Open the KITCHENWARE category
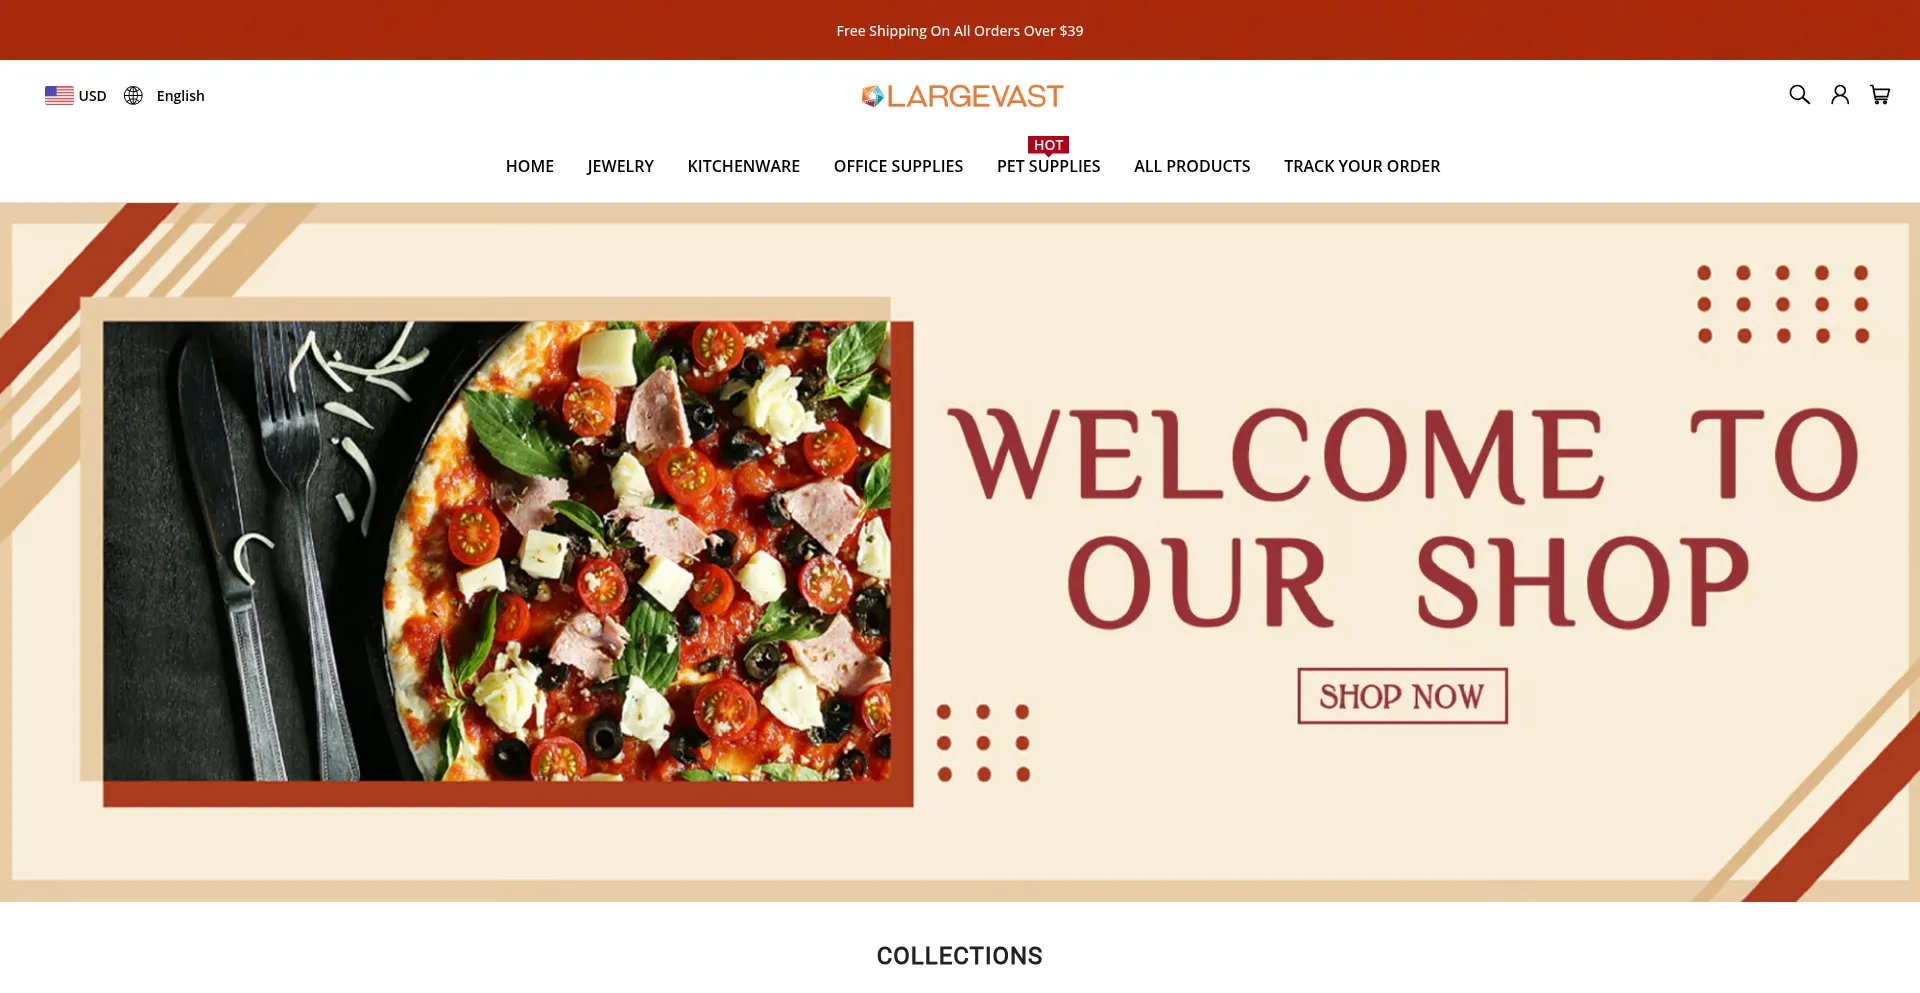 744,166
